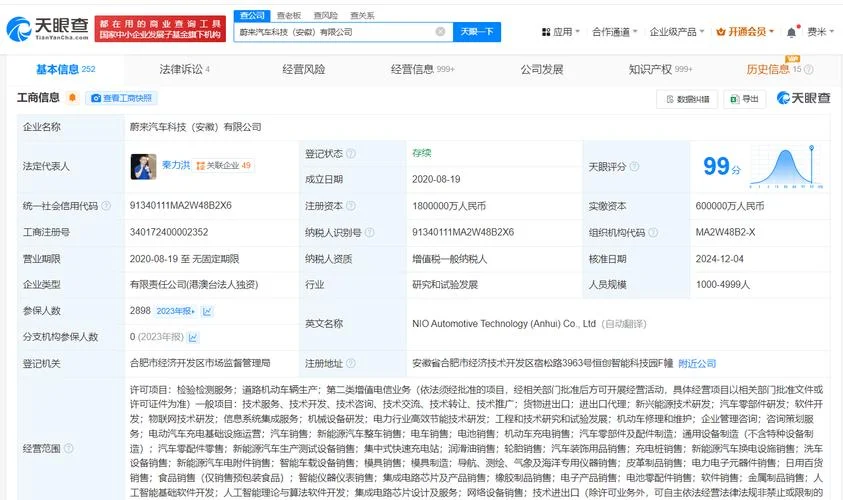Click the help icon beside 纳税人识别号
The height and width of the screenshot is (500, 843).
(x=369, y=232)
